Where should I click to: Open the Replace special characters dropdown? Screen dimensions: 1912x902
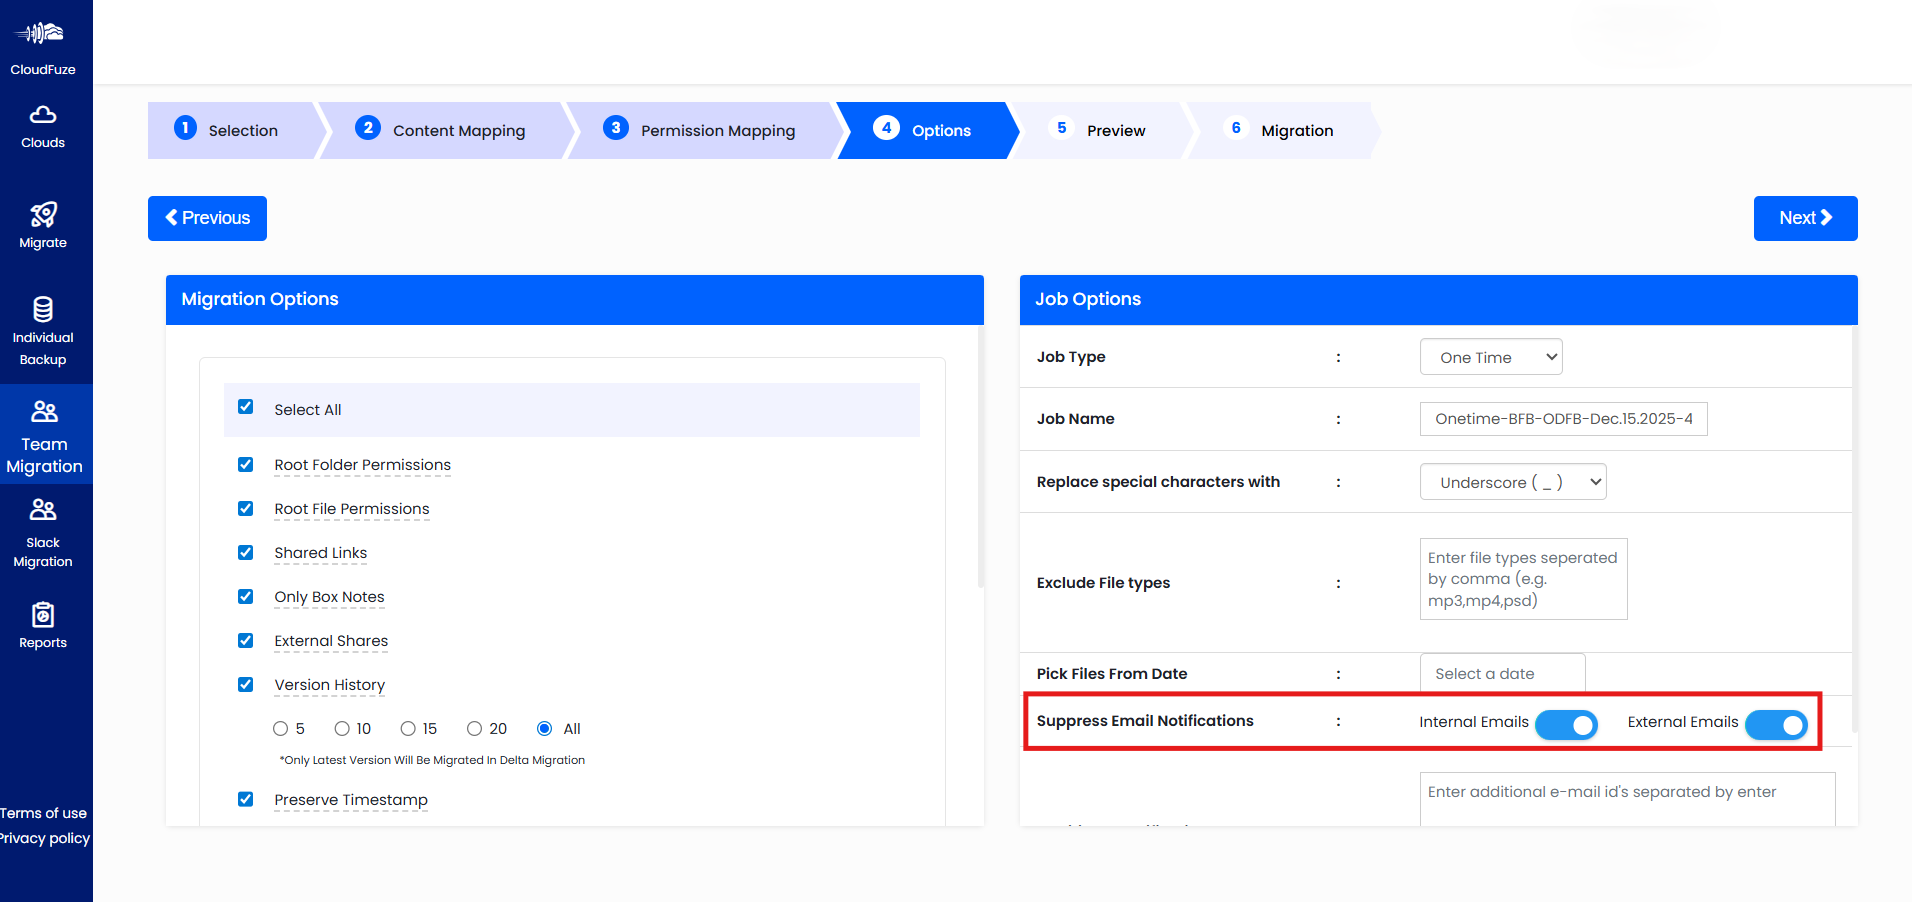1512,481
